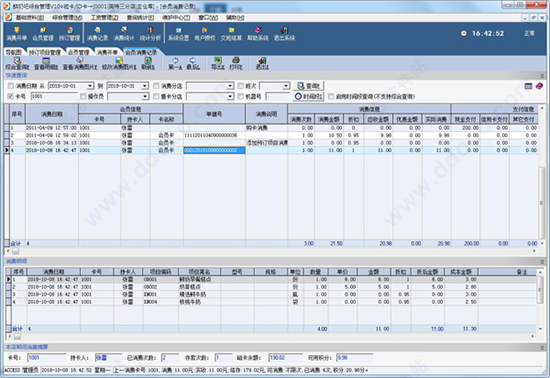Open 会员管理 from the main toolbar

43,34
